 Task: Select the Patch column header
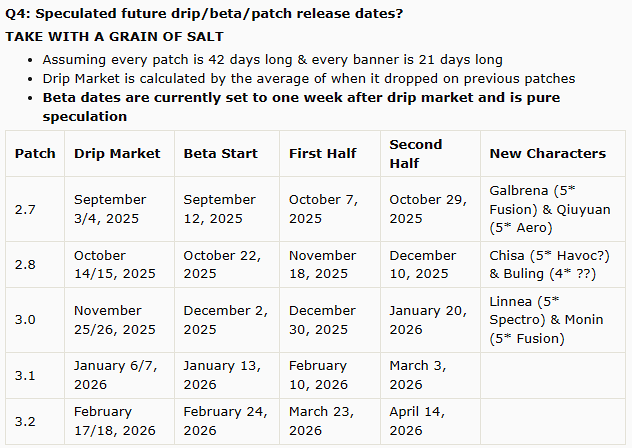point(35,154)
